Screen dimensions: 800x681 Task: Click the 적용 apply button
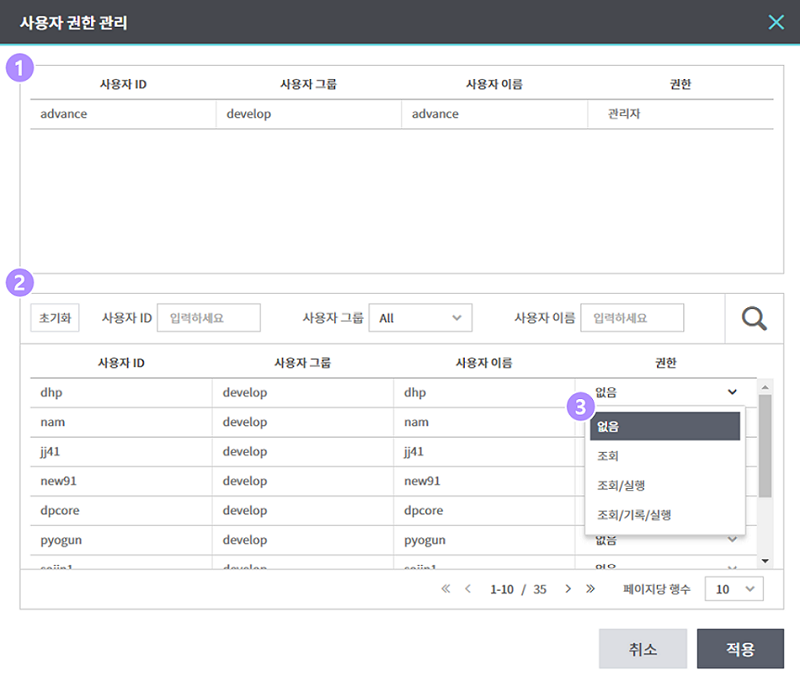(x=740, y=649)
